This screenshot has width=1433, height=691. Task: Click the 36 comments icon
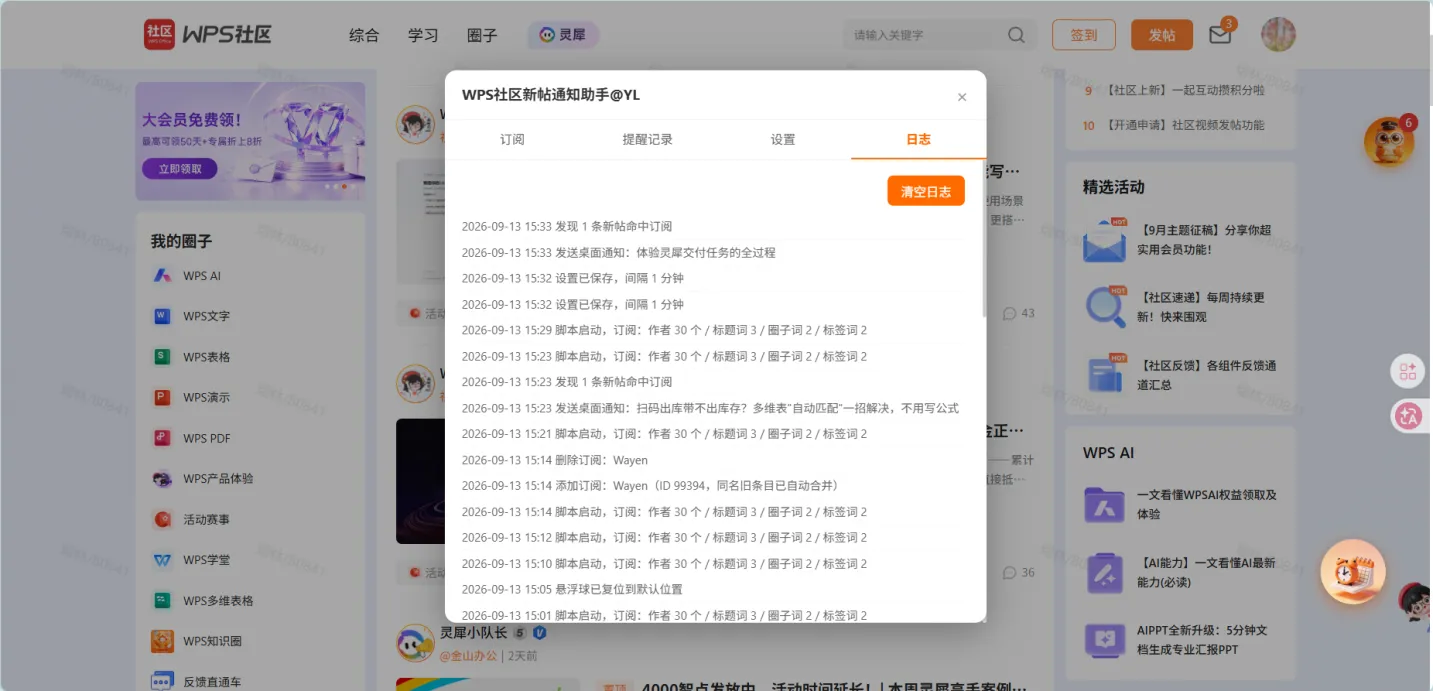click(x=1010, y=573)
